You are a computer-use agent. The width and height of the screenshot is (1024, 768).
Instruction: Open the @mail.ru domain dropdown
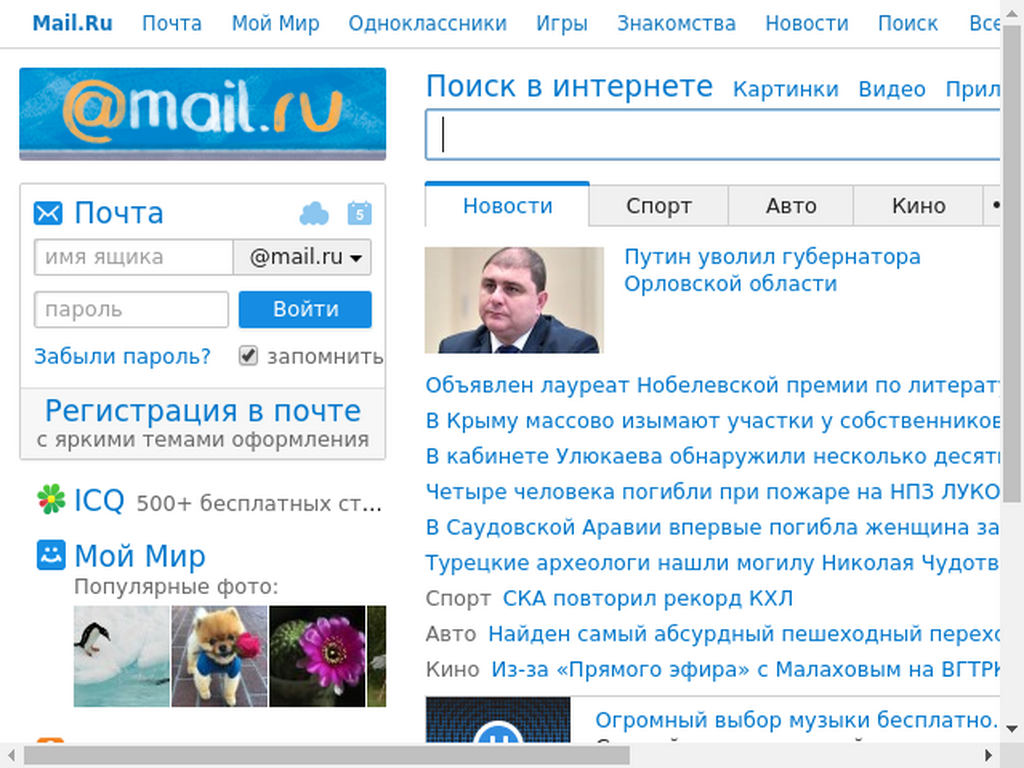pyautogui.click(x=303, y=257)
